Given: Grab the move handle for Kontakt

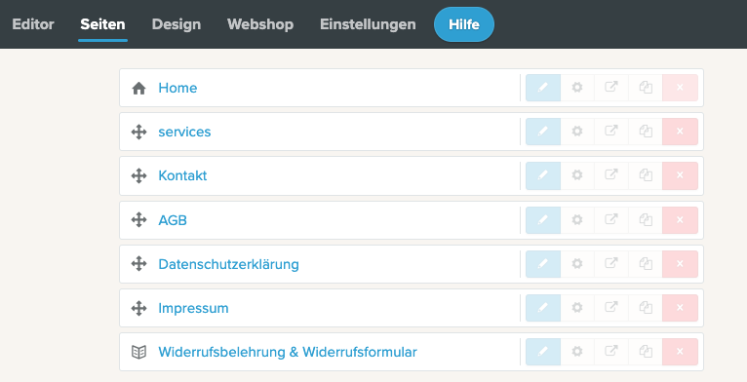Looking at the screenshot, I should point(139,176).
